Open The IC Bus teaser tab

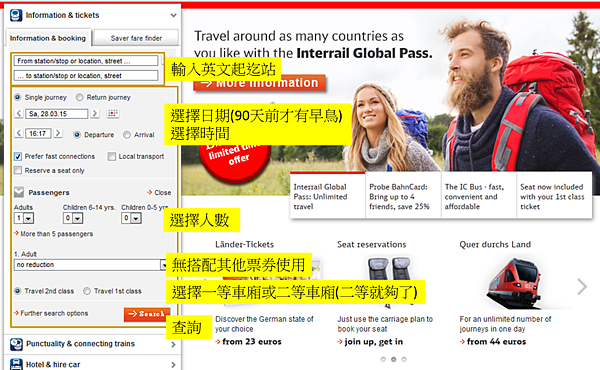pos(479,196)
